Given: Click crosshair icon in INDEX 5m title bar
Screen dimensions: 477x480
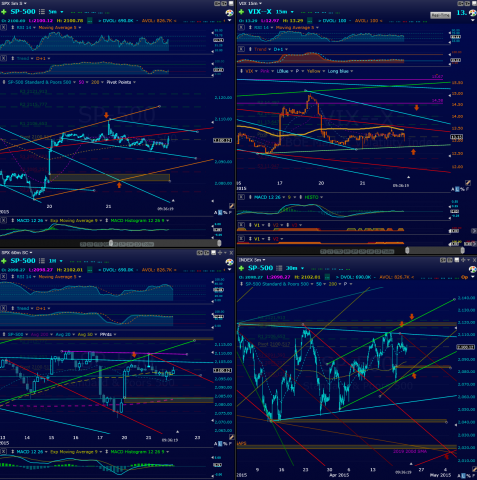Looking at the screenshot, I should 463,260.
